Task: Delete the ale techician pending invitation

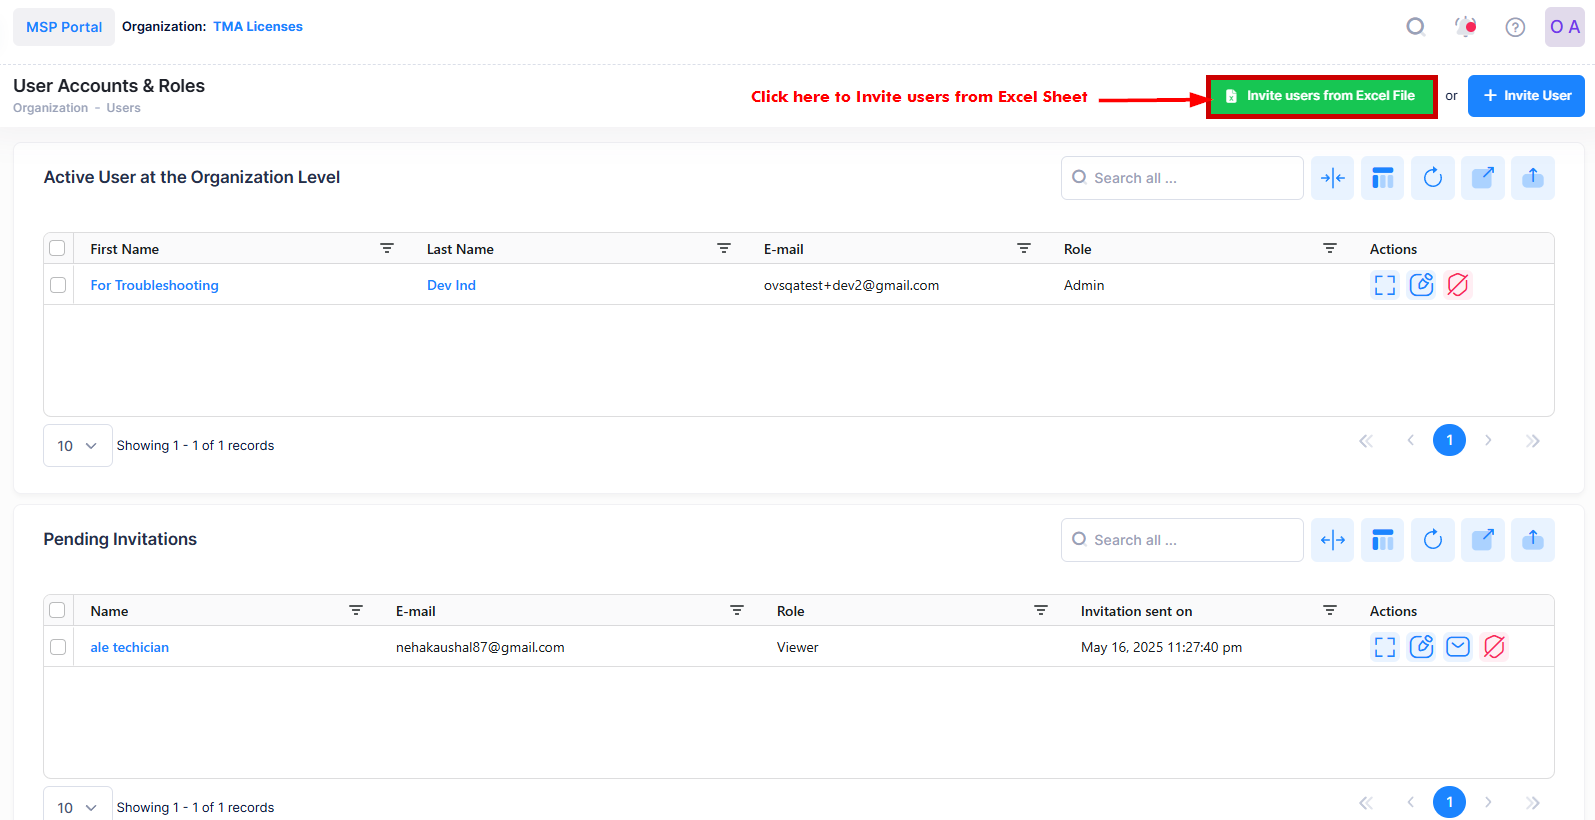Action: 1494,647
